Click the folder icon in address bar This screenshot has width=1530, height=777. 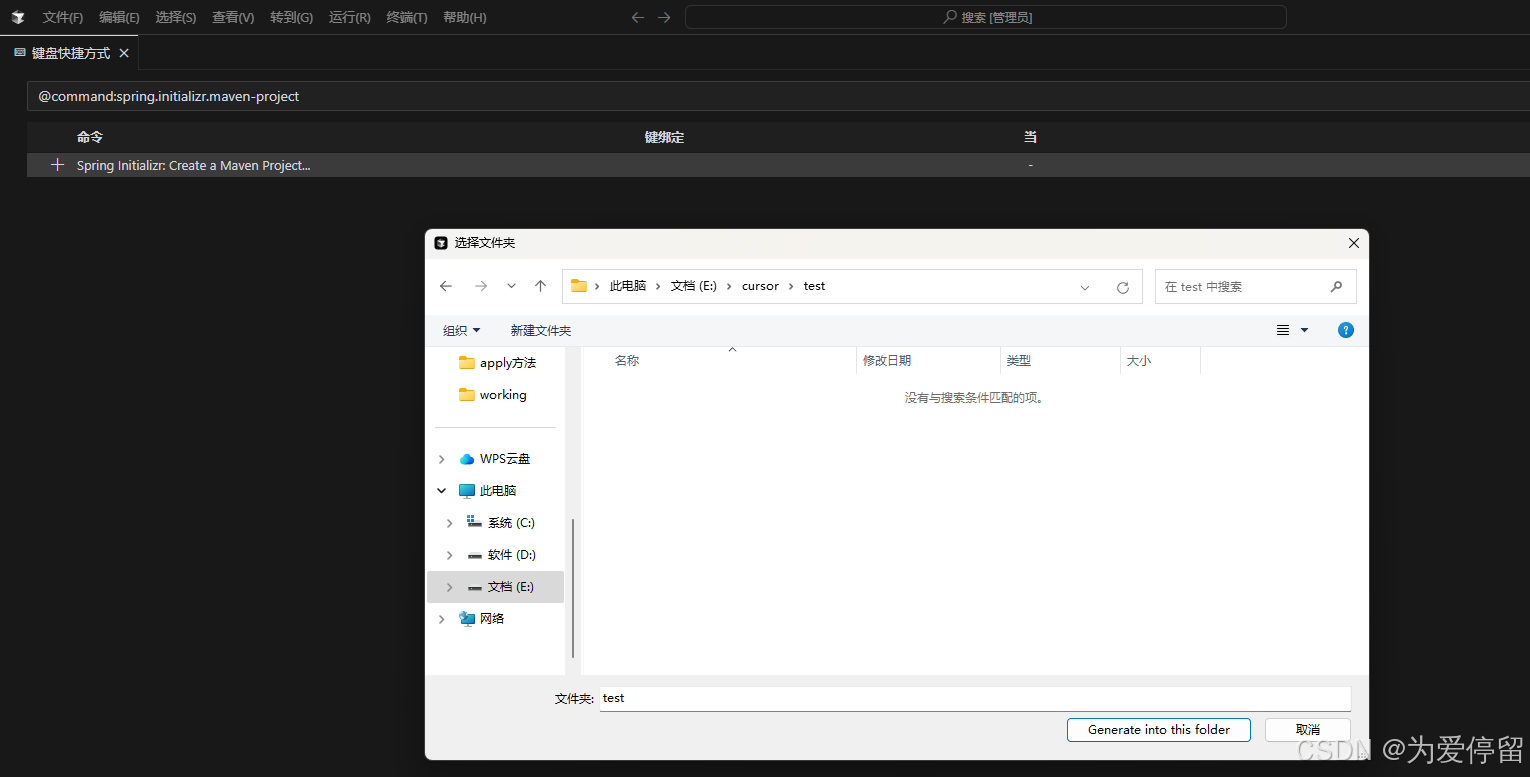[579, 286]
